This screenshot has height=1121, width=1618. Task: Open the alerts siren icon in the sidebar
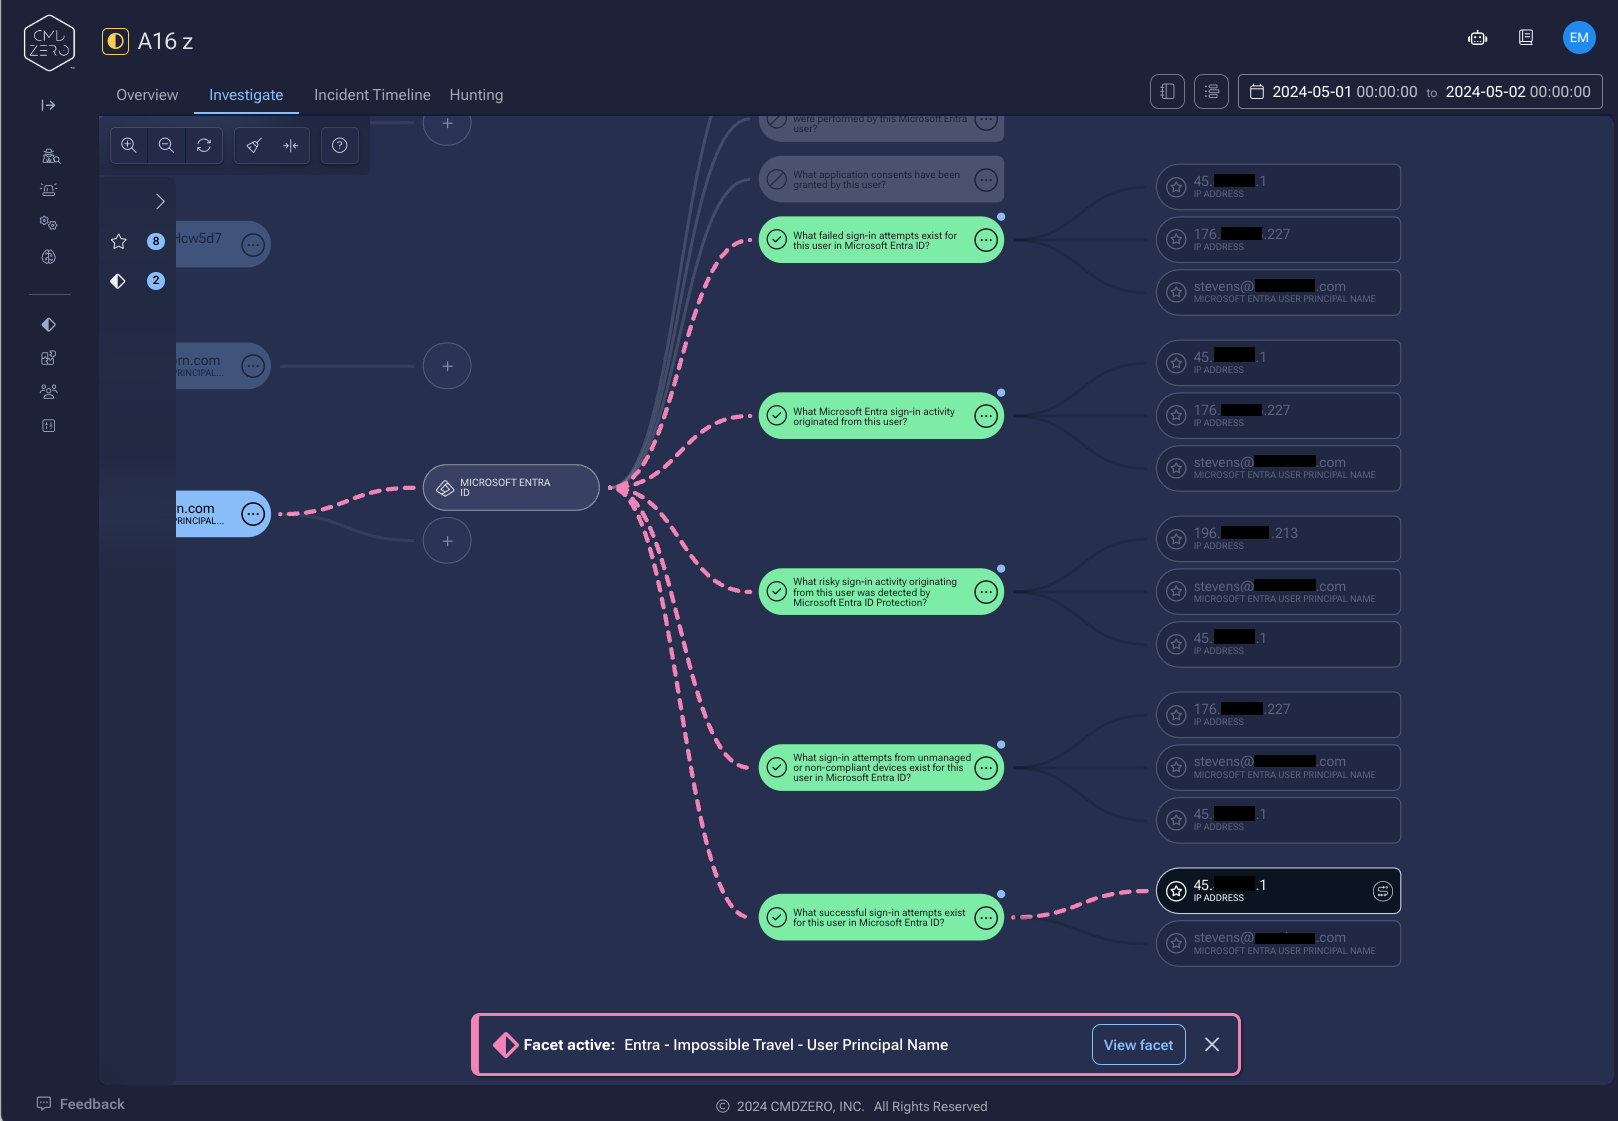tap(48, 189)
